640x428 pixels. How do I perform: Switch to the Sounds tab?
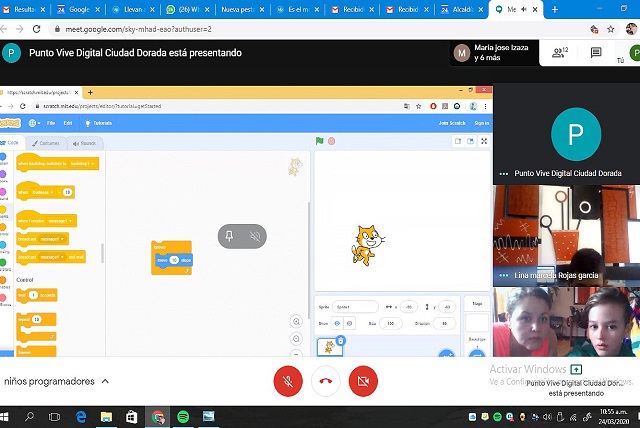[x=84, y=143]
